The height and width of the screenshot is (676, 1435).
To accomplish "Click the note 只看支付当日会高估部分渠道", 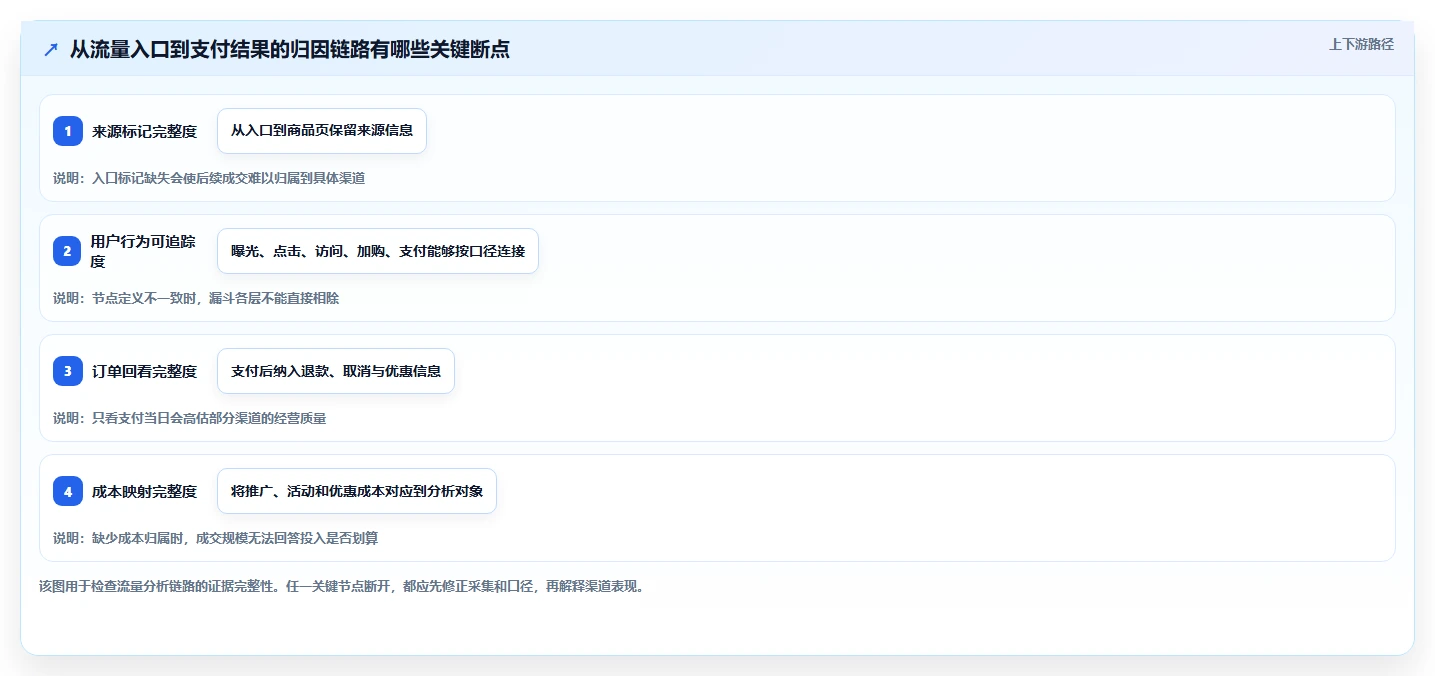I will (x=190, y=418).
